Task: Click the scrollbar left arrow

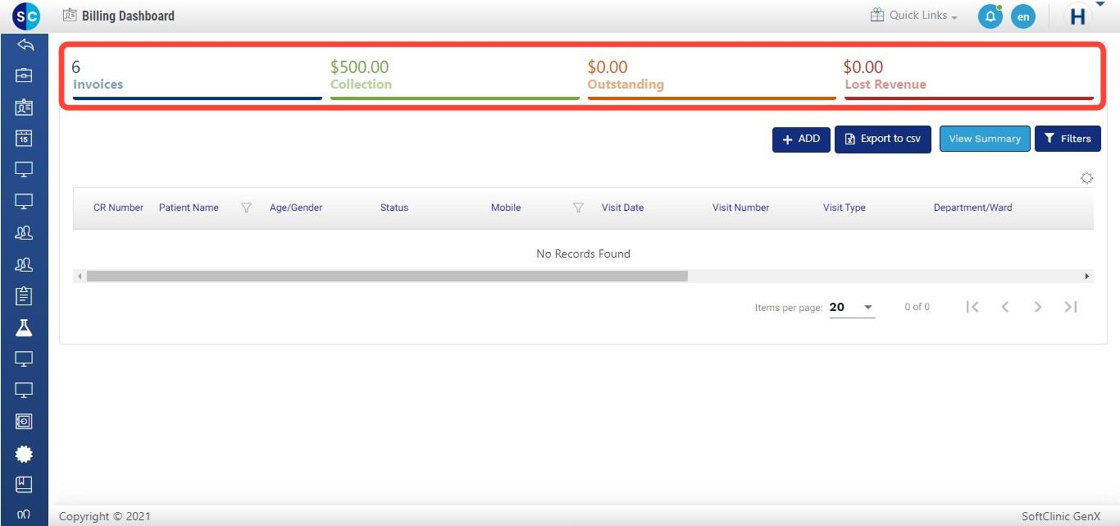Action: click(x=79, y=276)
